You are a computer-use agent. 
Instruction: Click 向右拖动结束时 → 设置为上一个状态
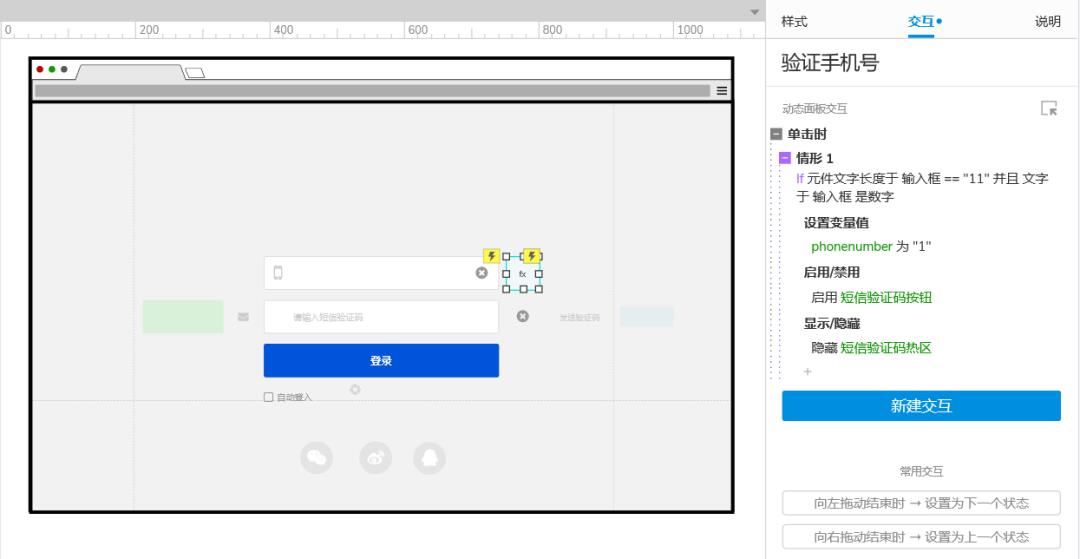[921, 537]
